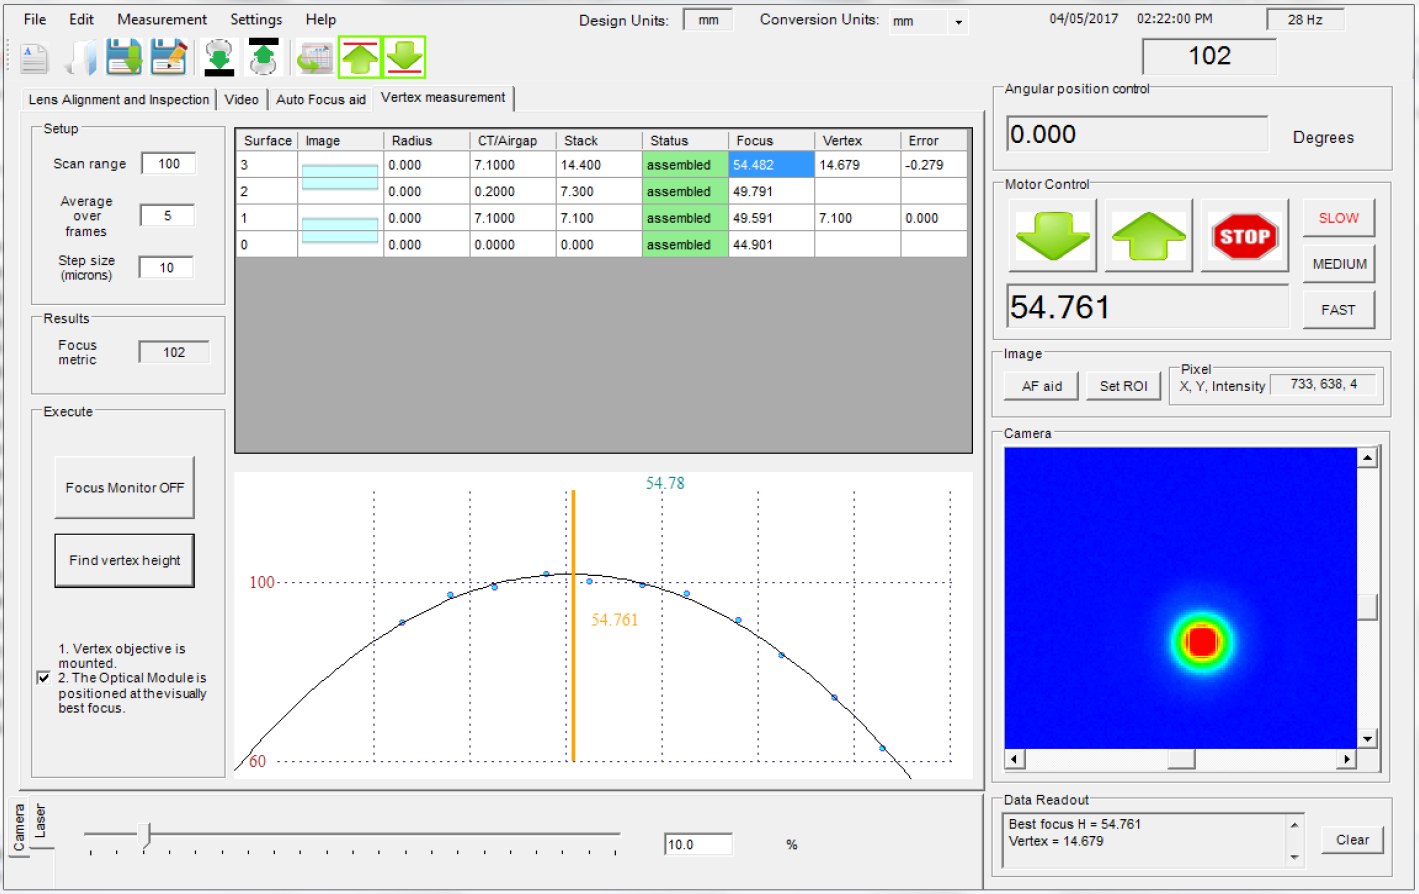Open an existing file from the toolbar
Viewport: 1419px width, 894px height.
79,57
